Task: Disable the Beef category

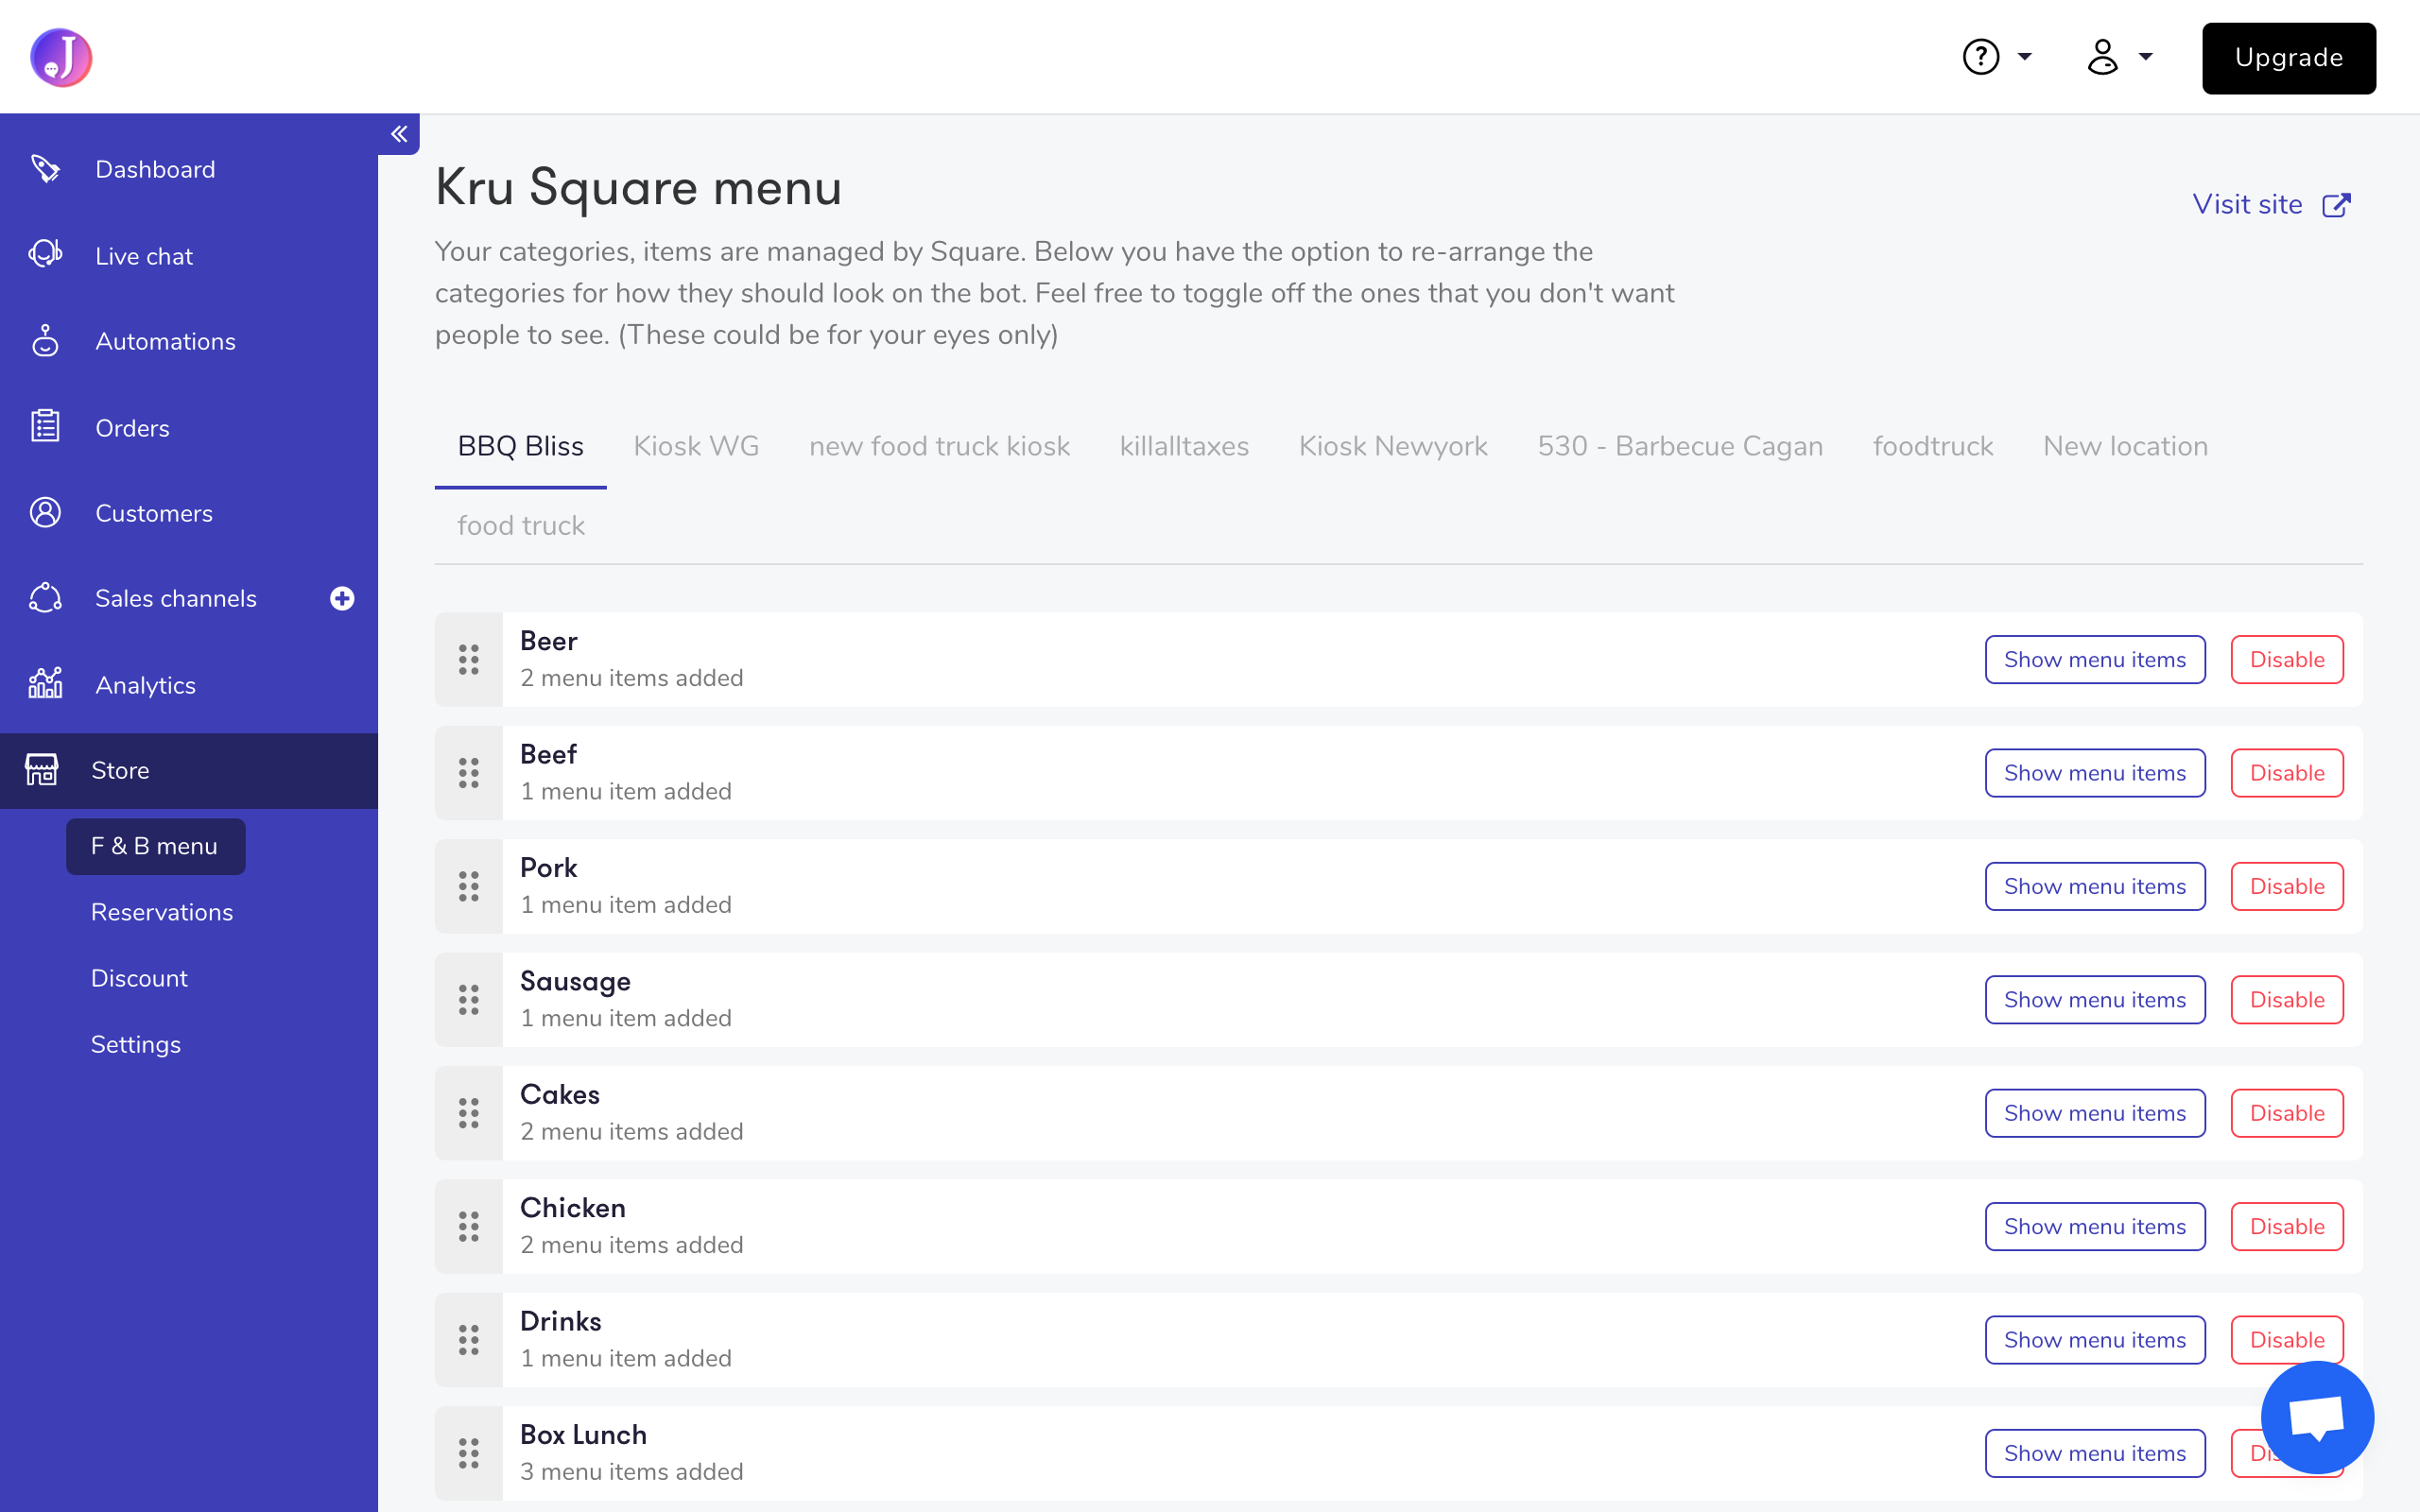Action: tap(2287, 773)
